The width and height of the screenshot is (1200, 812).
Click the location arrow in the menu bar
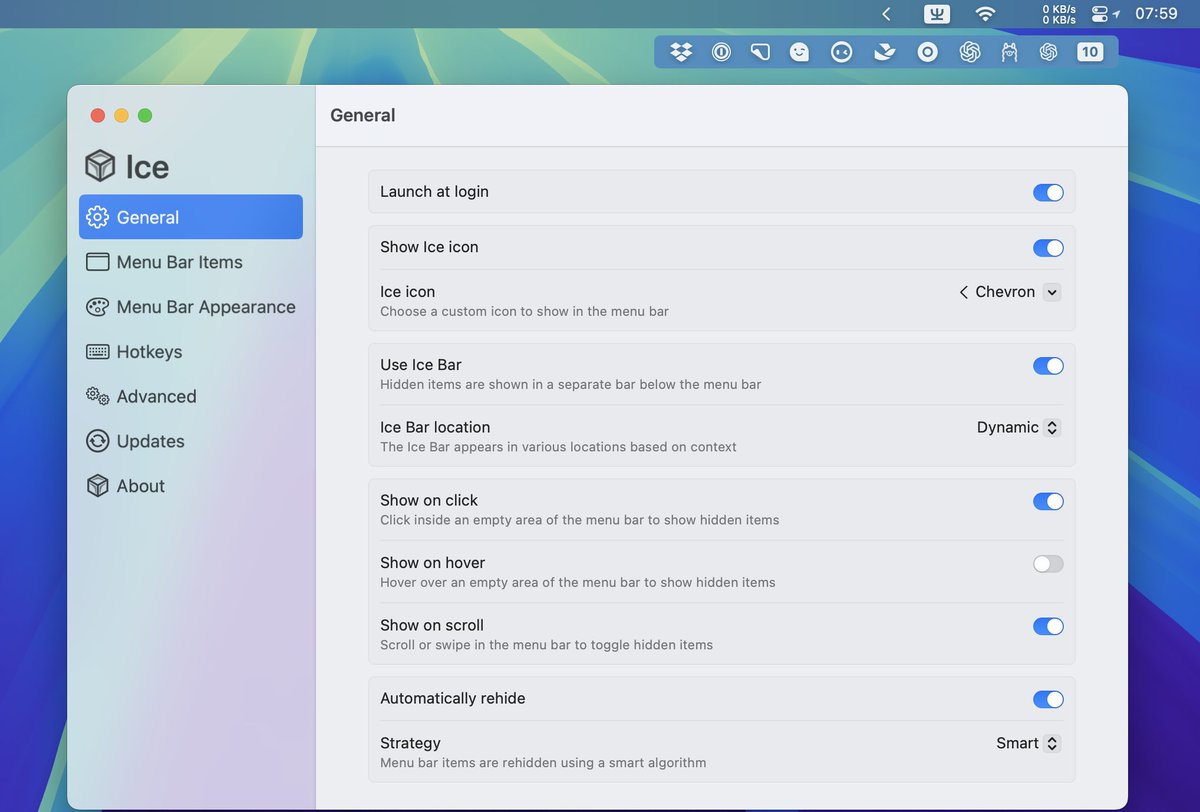click(x=1116, y=14)
